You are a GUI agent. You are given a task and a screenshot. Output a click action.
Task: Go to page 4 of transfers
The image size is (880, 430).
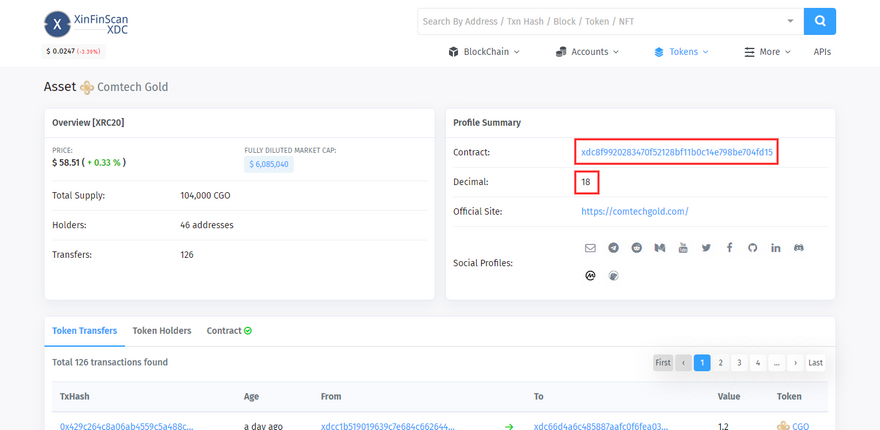pyautogui.click(x=758, y=363)
